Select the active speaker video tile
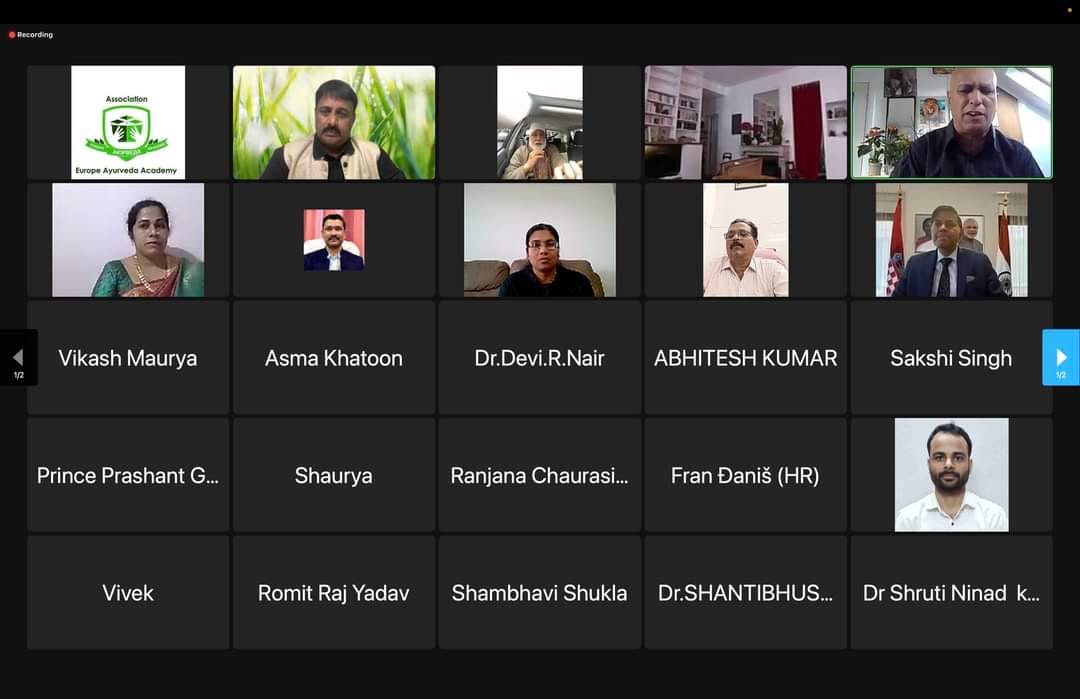The image size is (1080, 699). [x=952, y=123]
